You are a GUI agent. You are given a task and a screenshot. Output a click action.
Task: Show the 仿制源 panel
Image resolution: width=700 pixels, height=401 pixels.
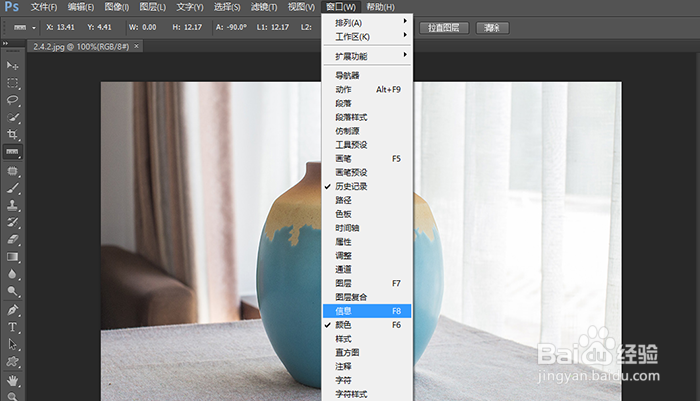coord(367,131)
